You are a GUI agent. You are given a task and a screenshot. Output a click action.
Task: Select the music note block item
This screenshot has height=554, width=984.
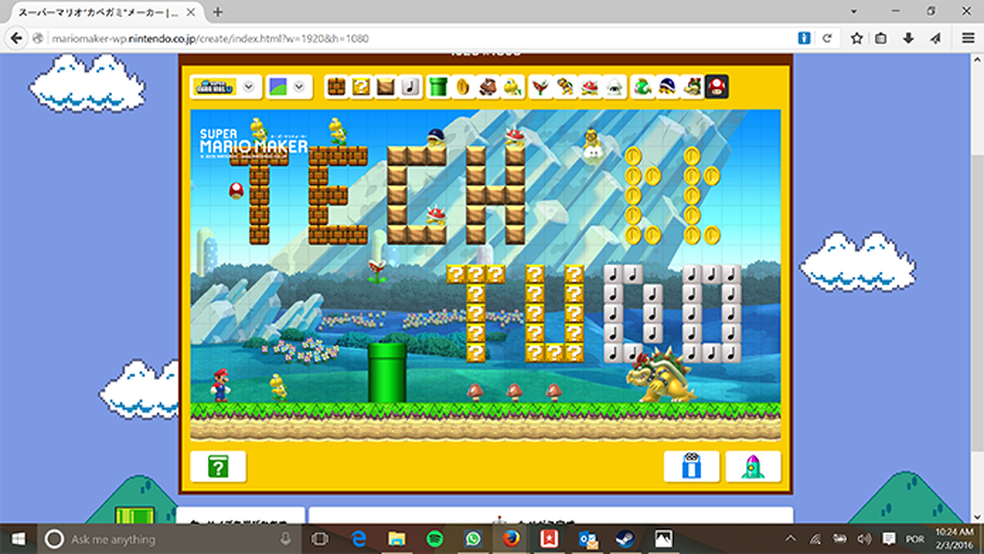(410, 87)
